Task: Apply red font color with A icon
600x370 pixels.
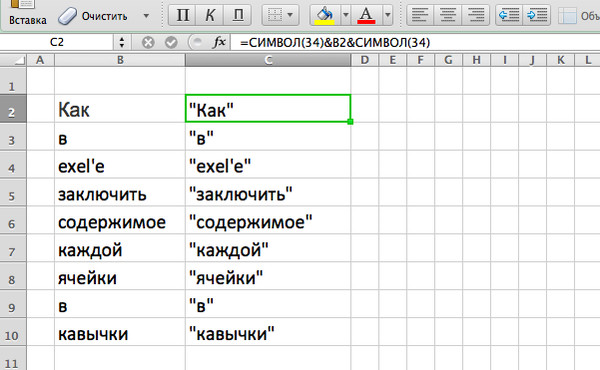Action: click(x=366, y=15)
